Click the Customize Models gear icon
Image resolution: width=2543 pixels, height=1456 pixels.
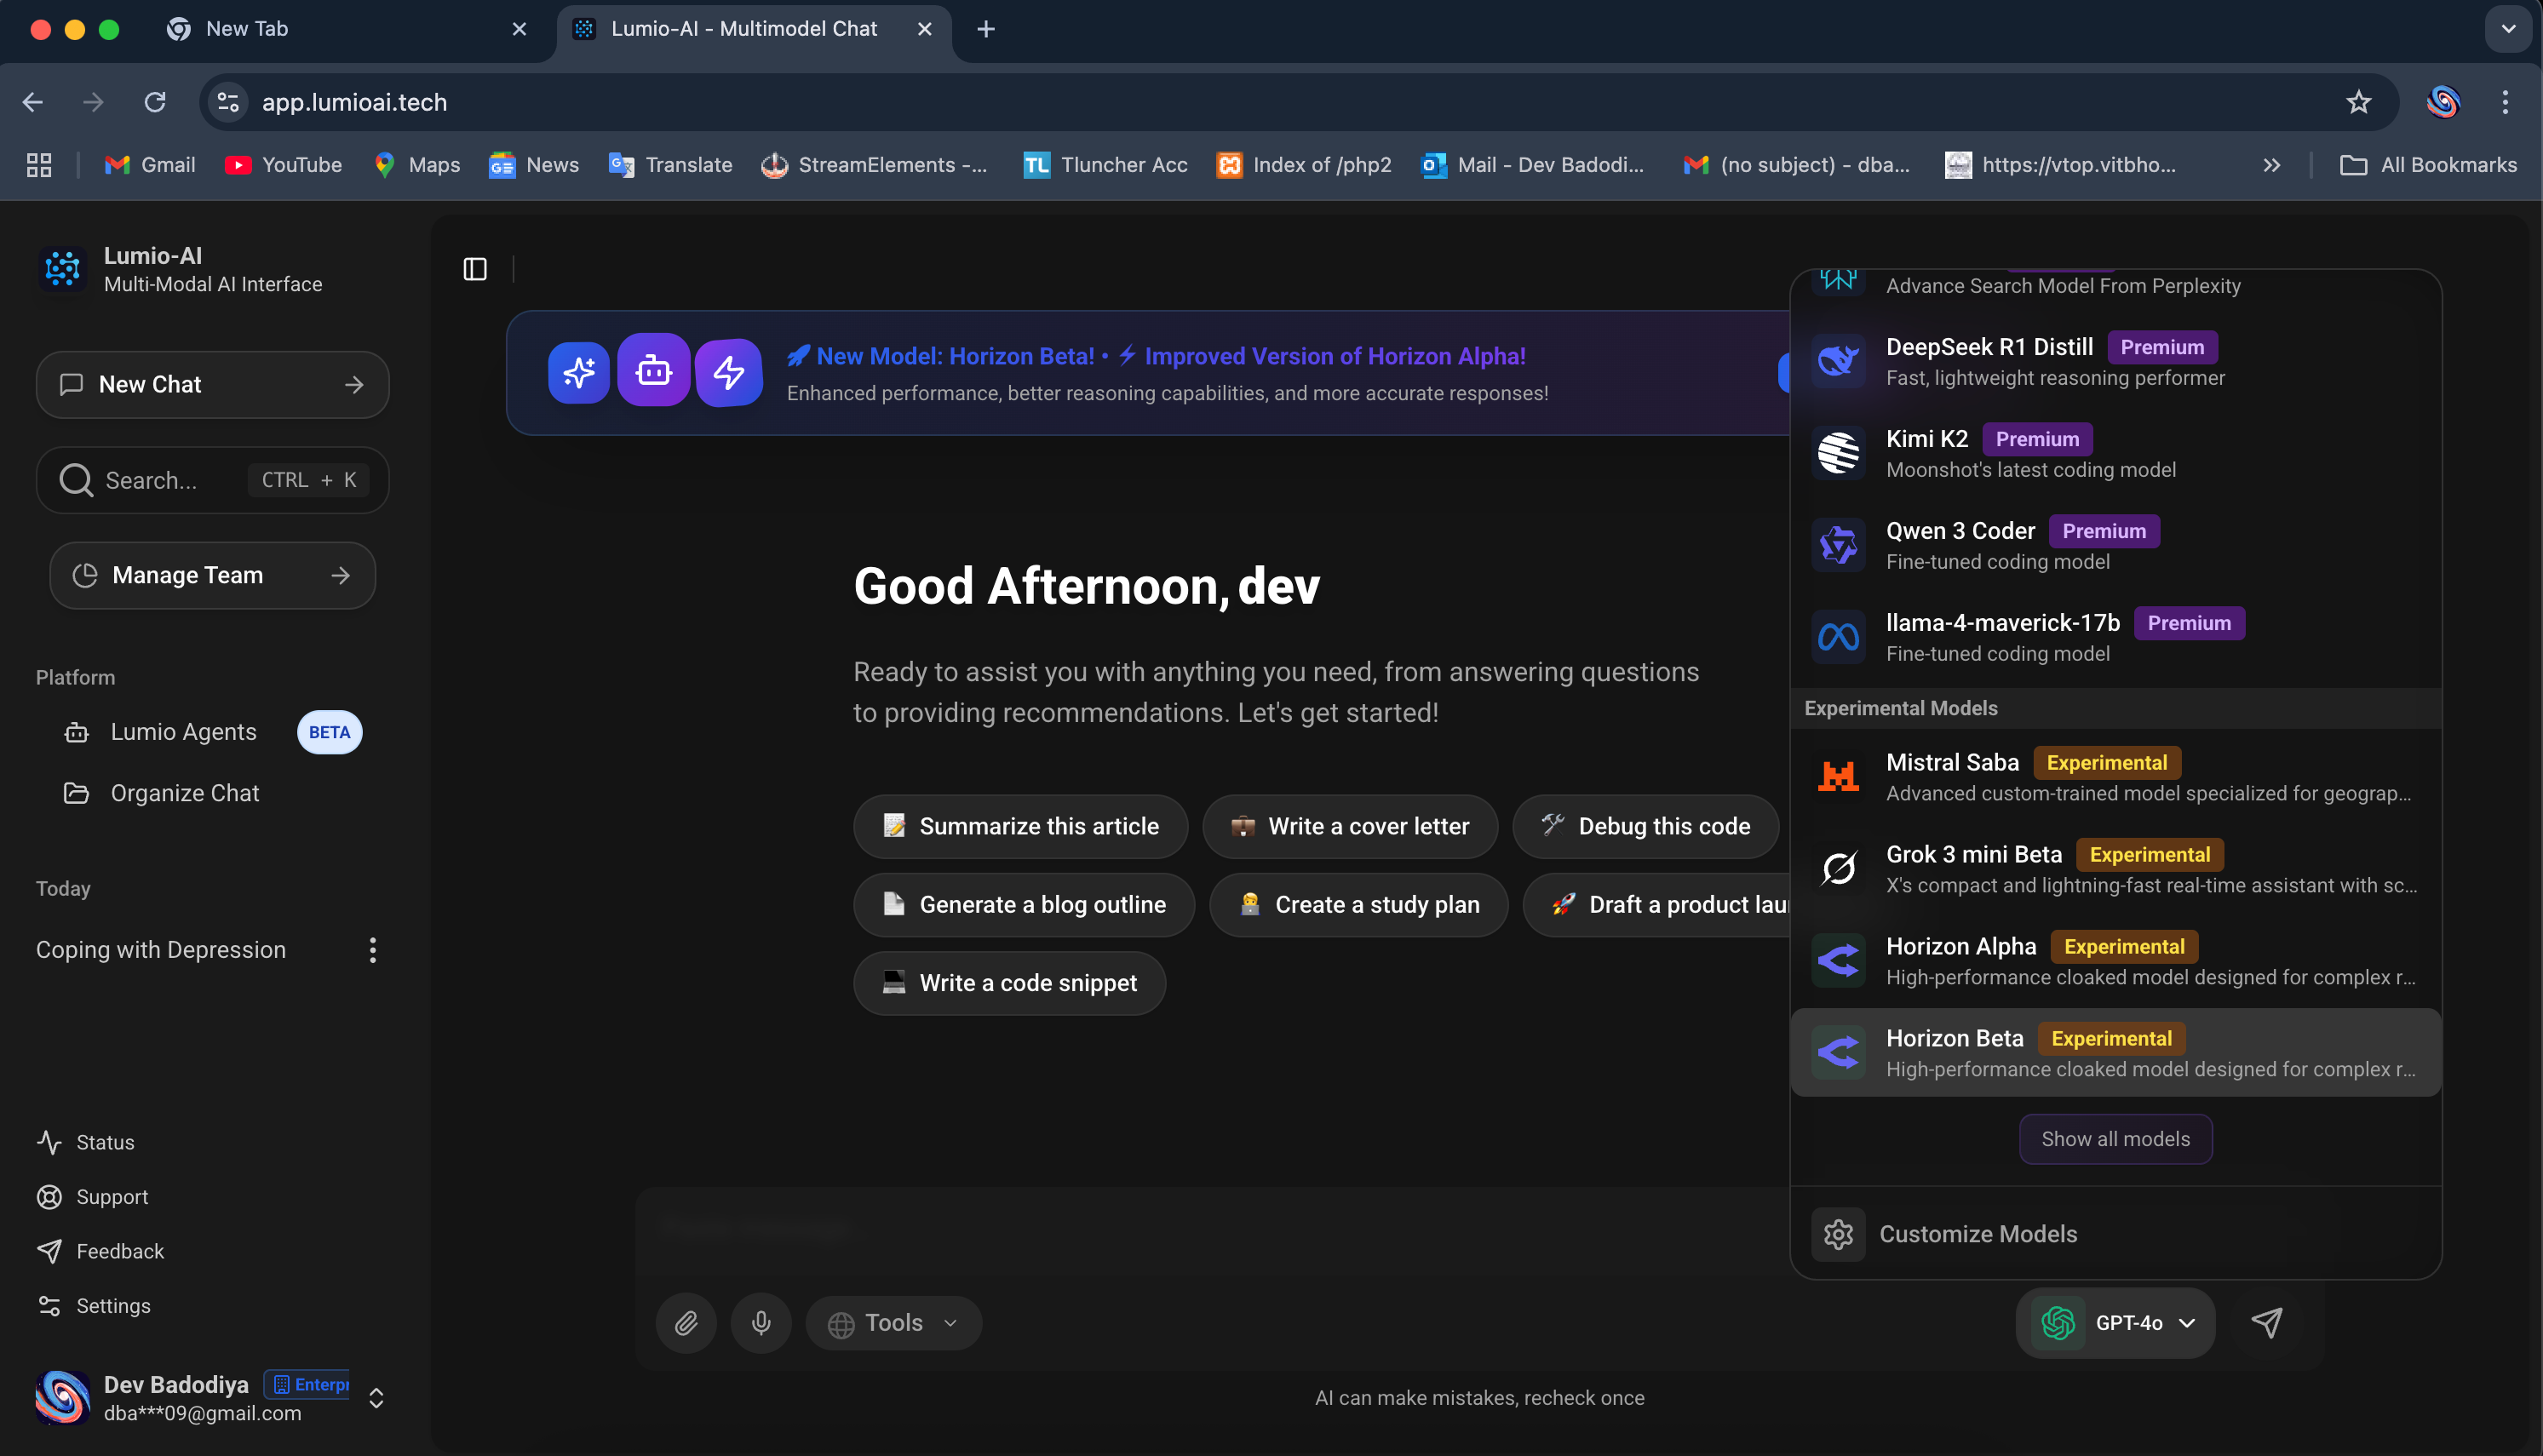tap(1838, 1234)
